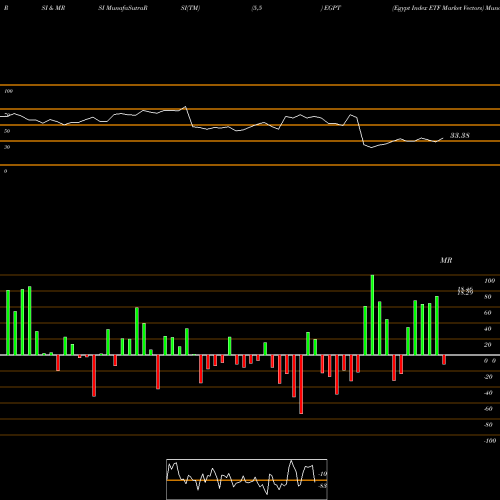Click the '80' label on MR axis
Screen dimensions: 500x500
pyautogui.click(x=487, y=297)
